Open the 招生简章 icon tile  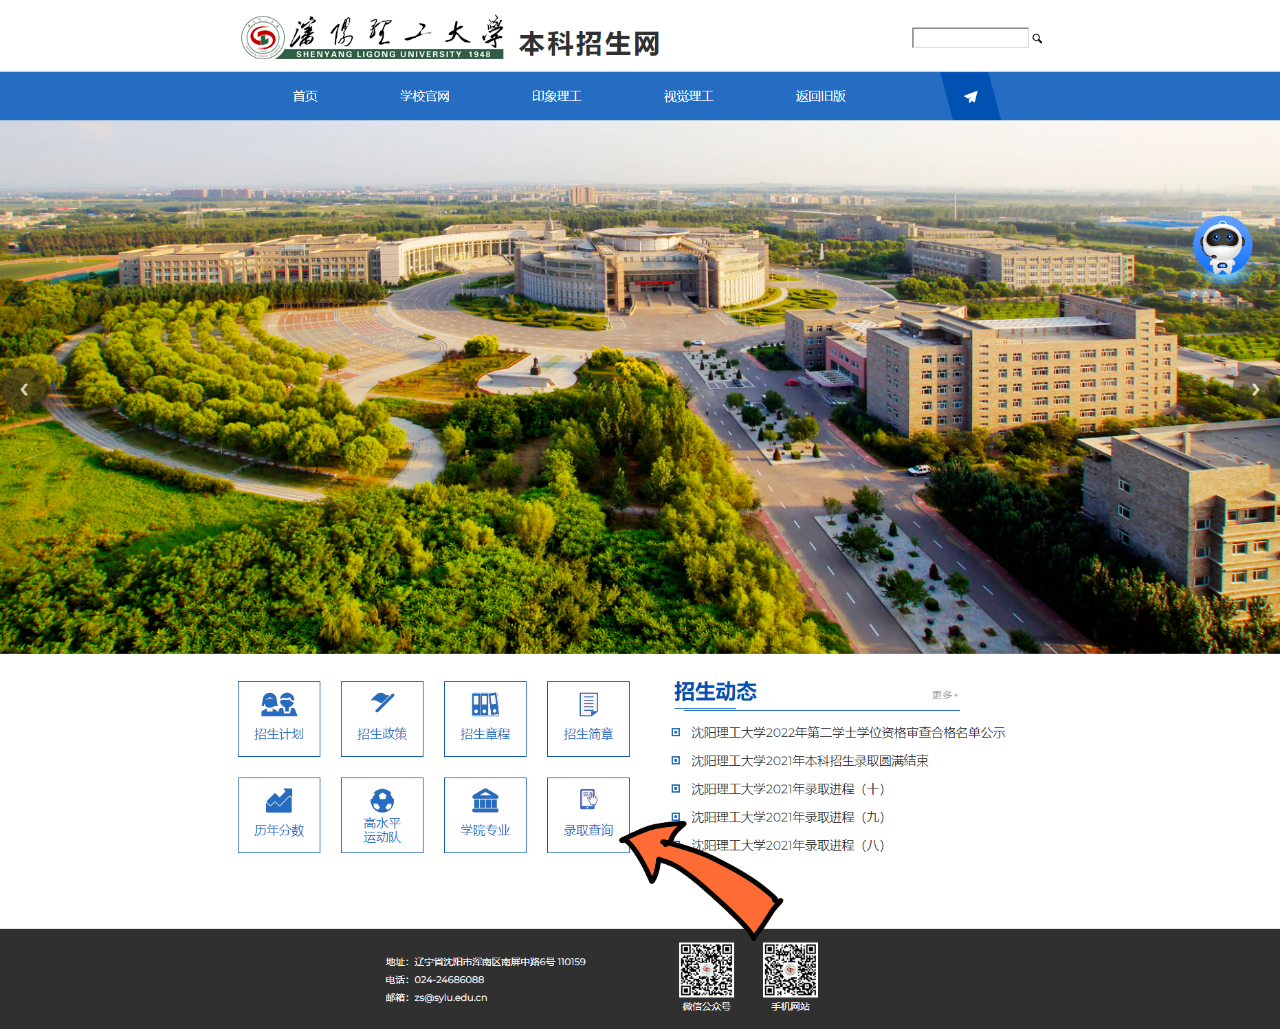click(588, 718)
